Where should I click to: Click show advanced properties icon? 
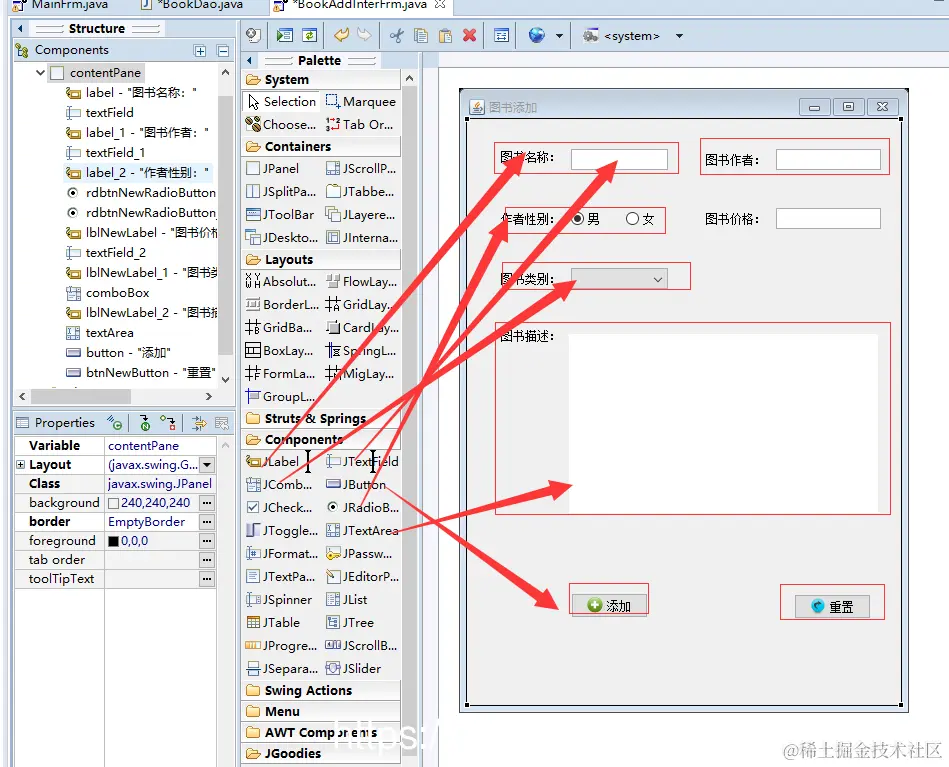[x=199, y=423]
